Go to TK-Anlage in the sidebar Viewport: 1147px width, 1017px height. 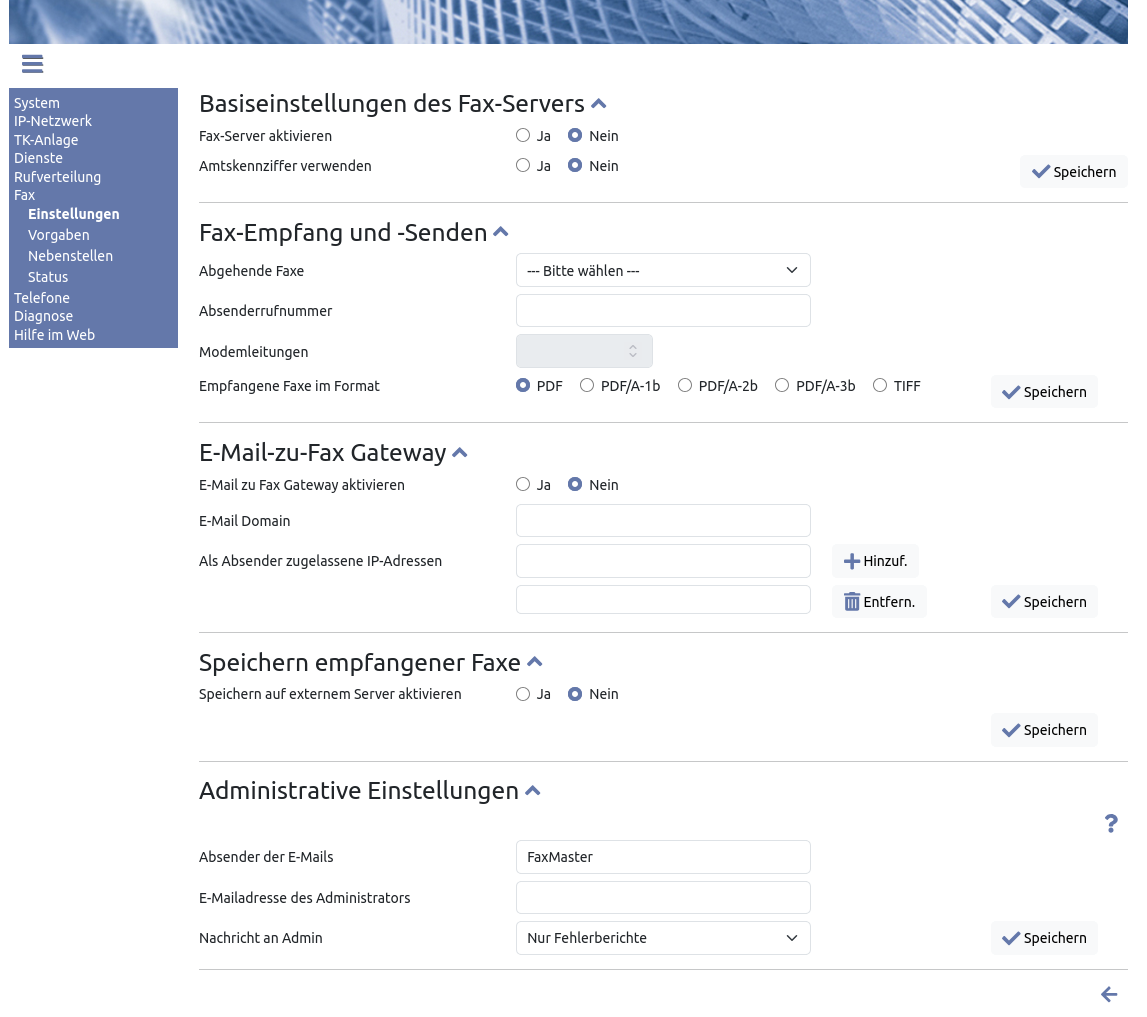coord(46,140)
